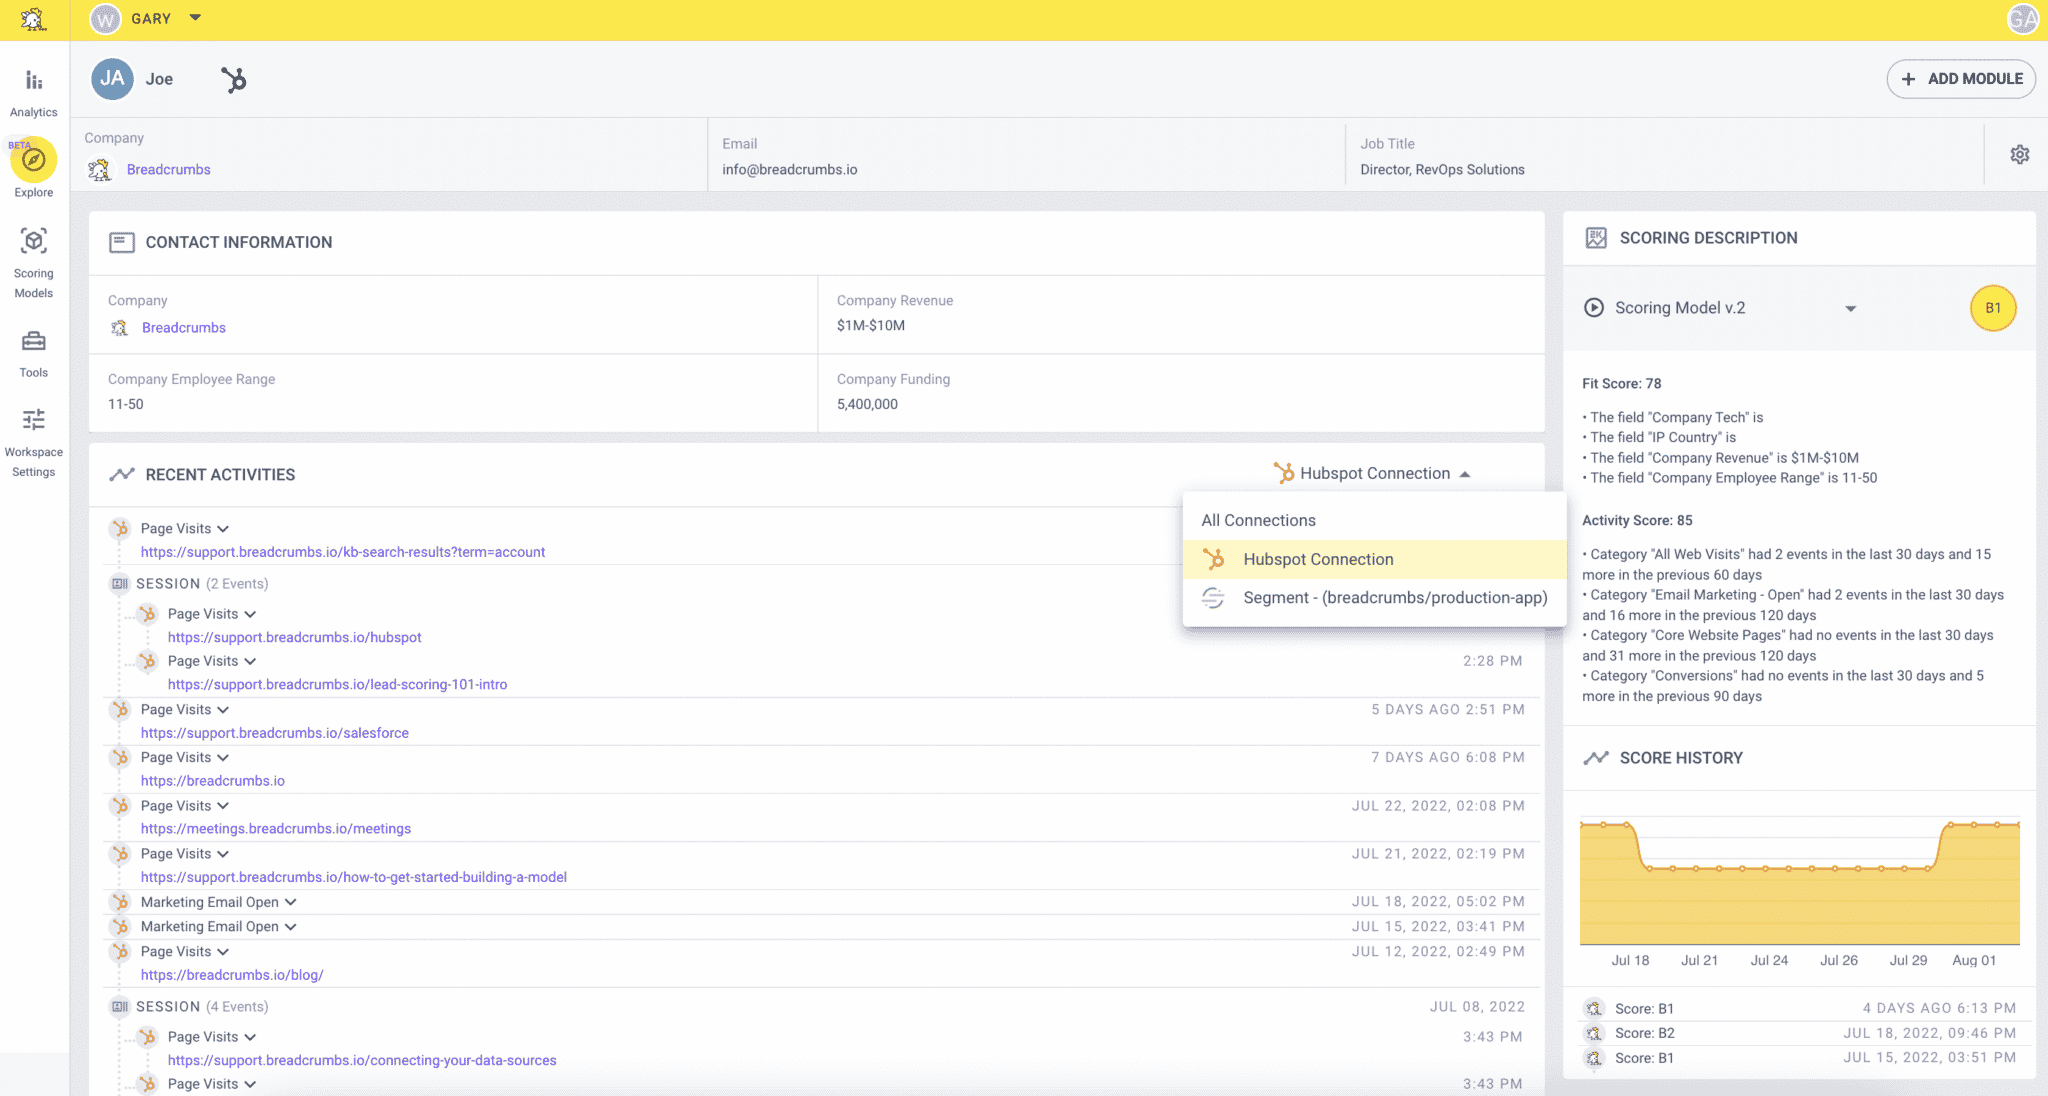Click the GA user avatar top right

(x=2022, y=19)
